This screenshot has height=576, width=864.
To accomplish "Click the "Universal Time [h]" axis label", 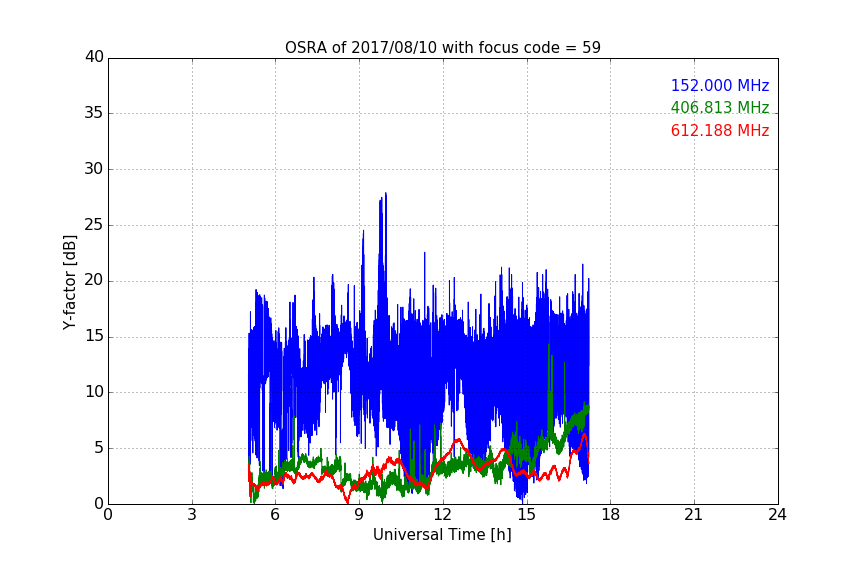I will click(442, 535).
